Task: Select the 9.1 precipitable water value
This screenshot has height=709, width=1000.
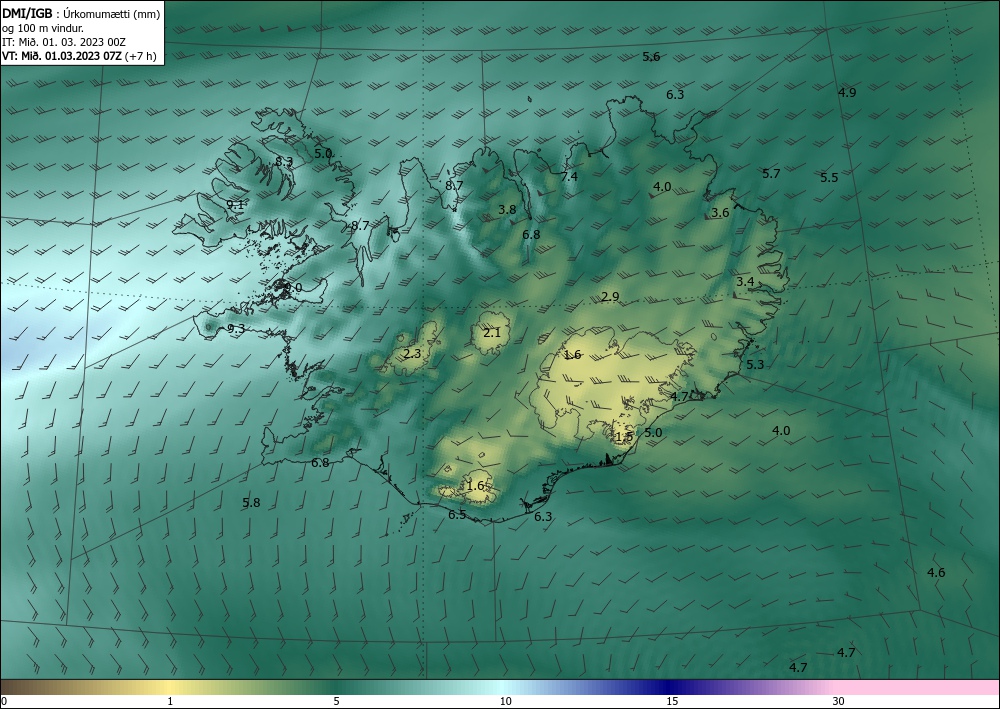Action: click(236, 205)
